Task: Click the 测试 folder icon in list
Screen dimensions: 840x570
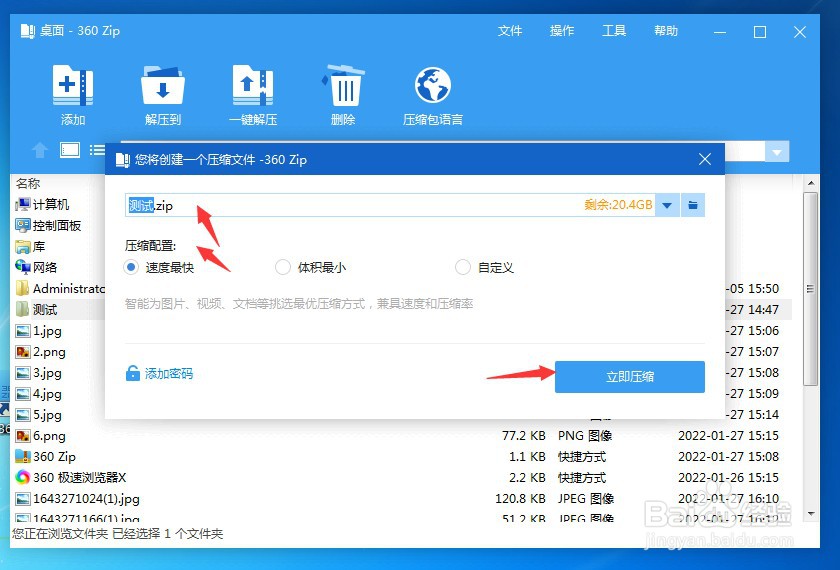Action: click(x=22, y=309)
